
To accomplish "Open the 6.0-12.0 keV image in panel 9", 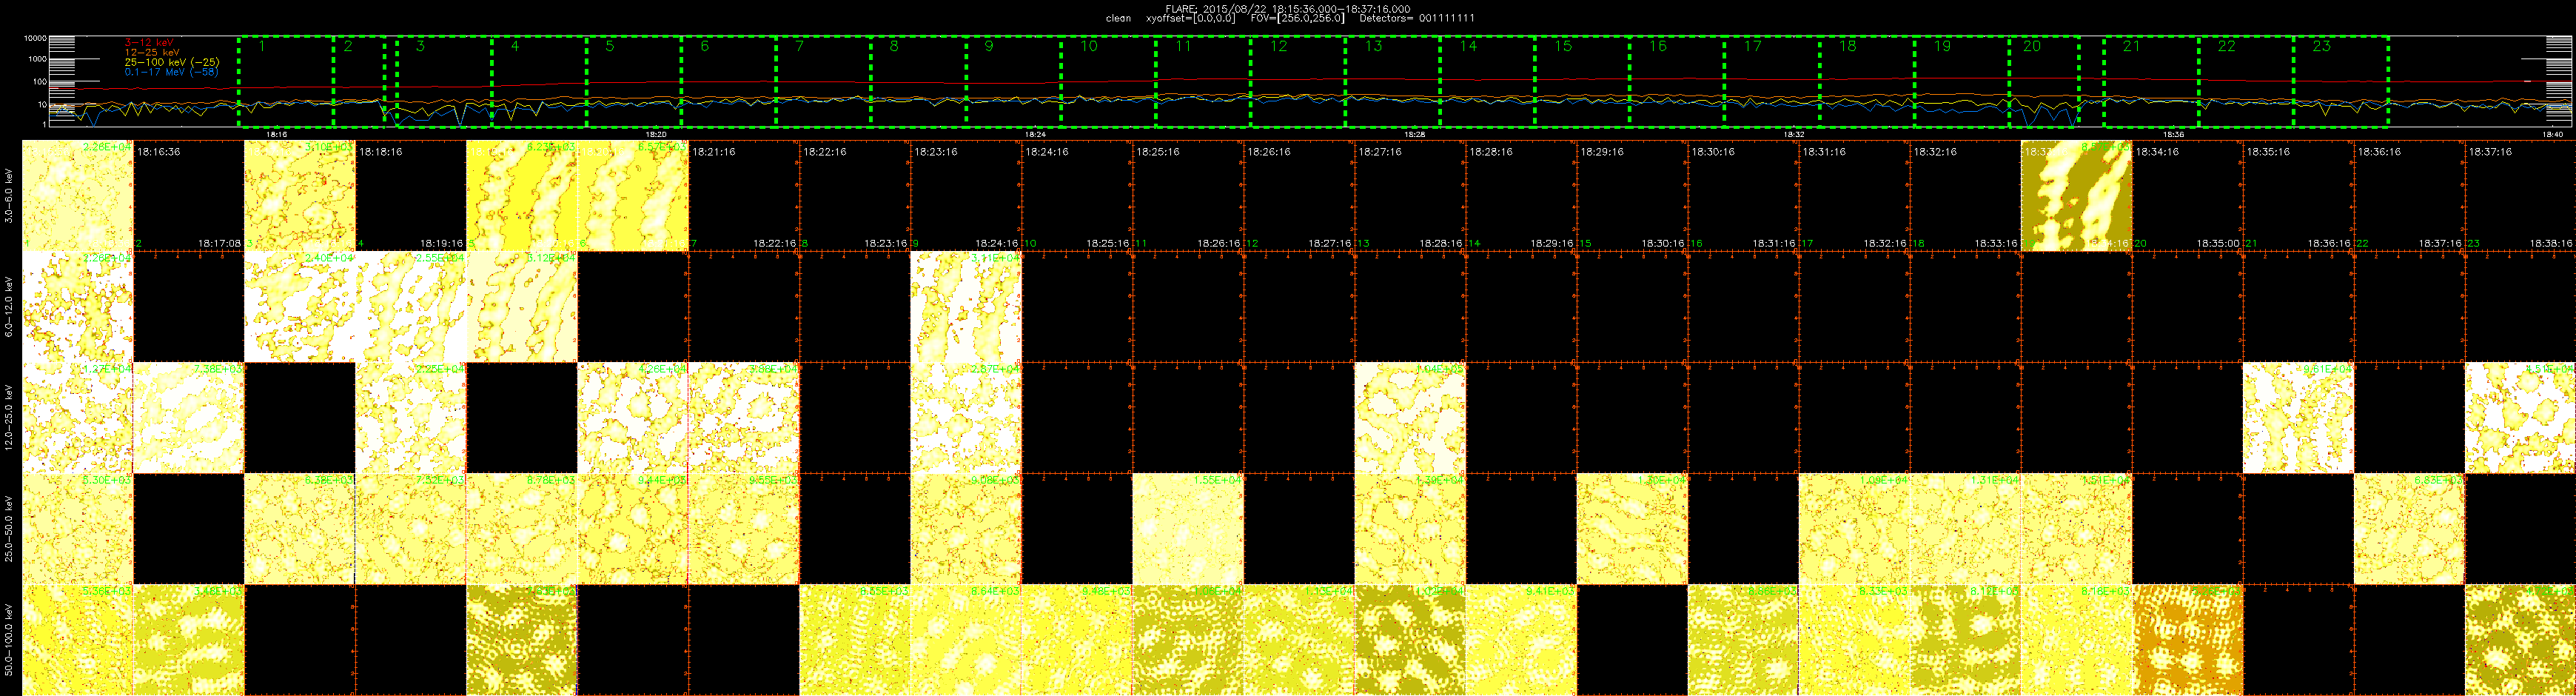I will point(966,307).
